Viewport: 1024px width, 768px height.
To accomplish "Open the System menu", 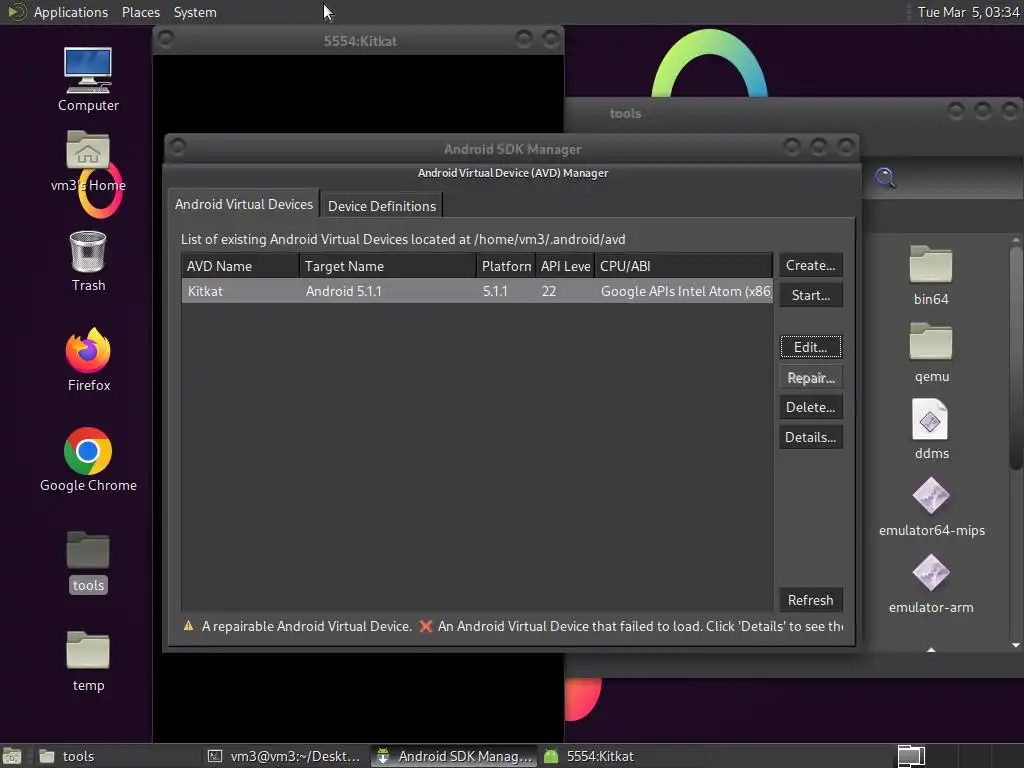I will [x=195, y=12].
